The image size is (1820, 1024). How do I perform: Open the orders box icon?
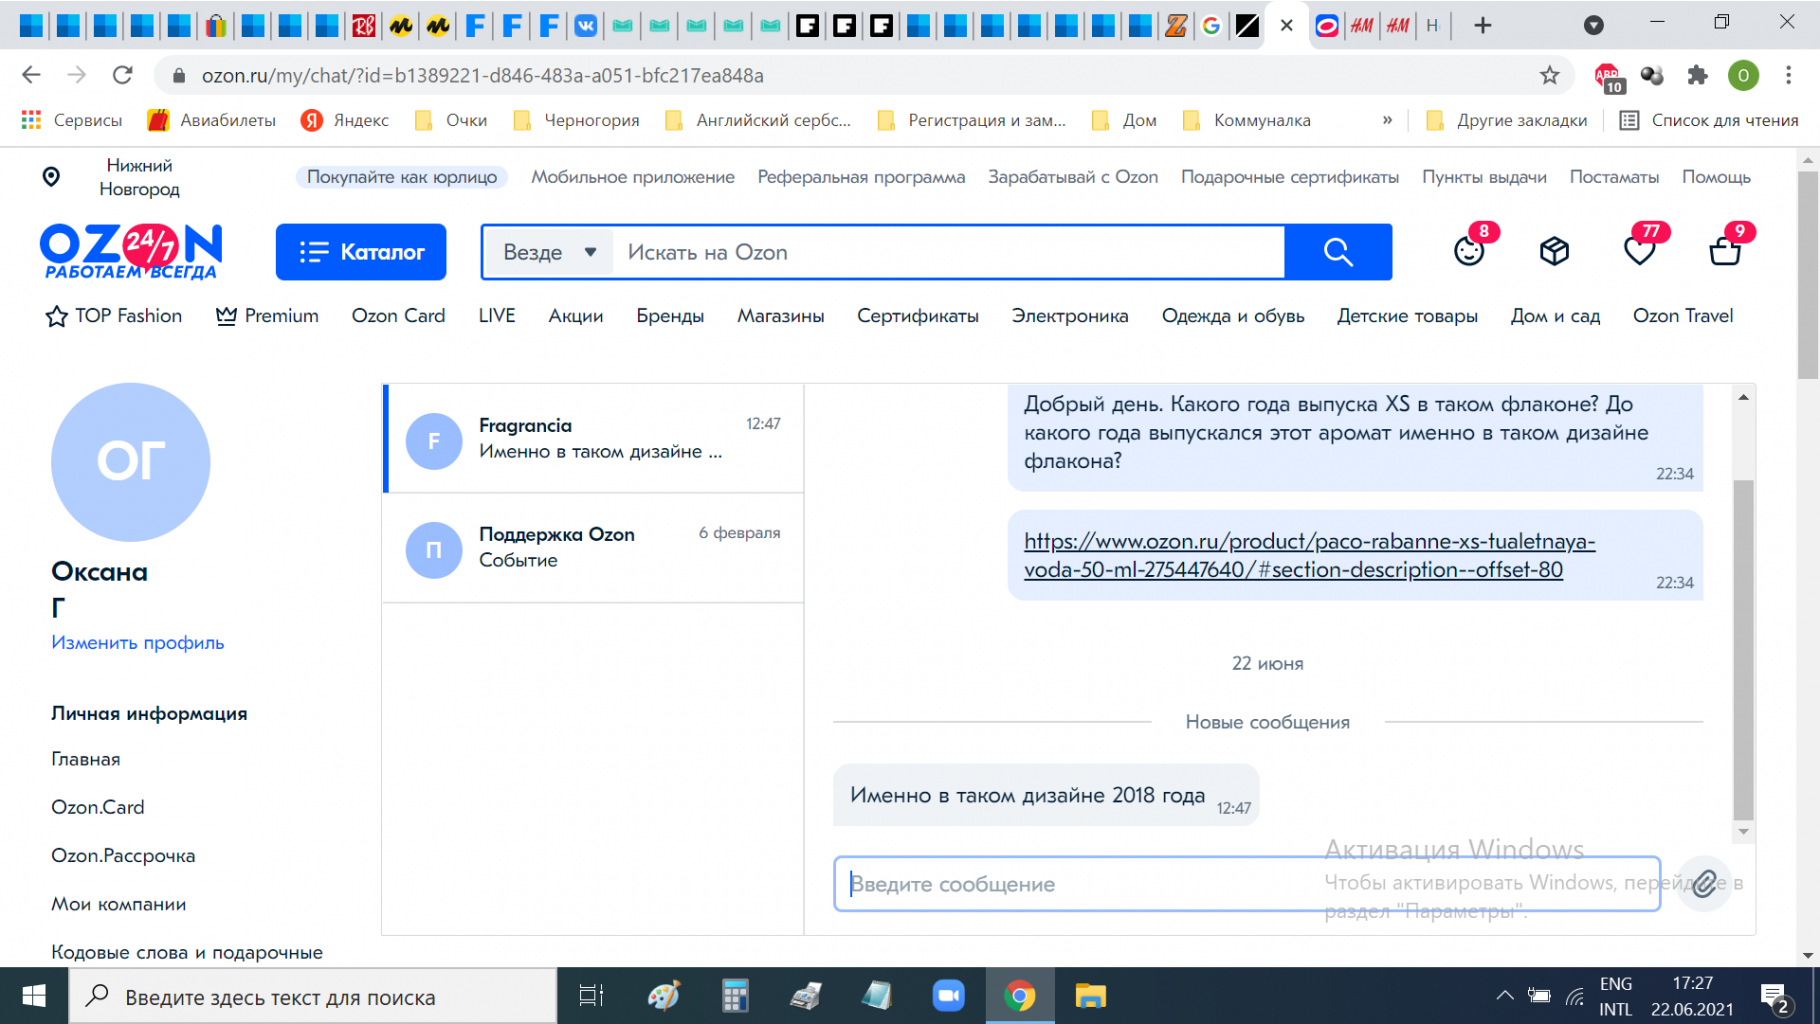pyautogui.click(x=1554, y=251)
